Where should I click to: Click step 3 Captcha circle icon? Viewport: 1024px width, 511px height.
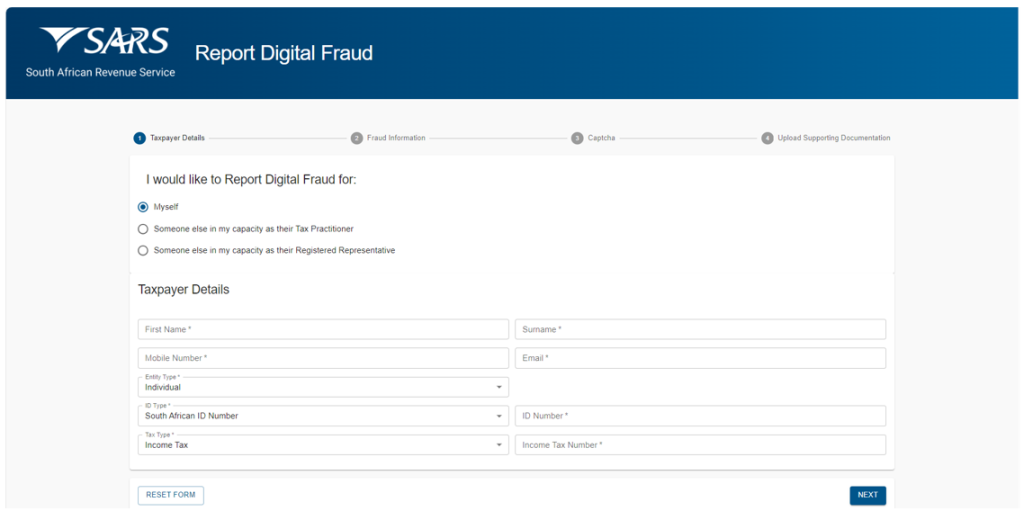click(577, 138)
